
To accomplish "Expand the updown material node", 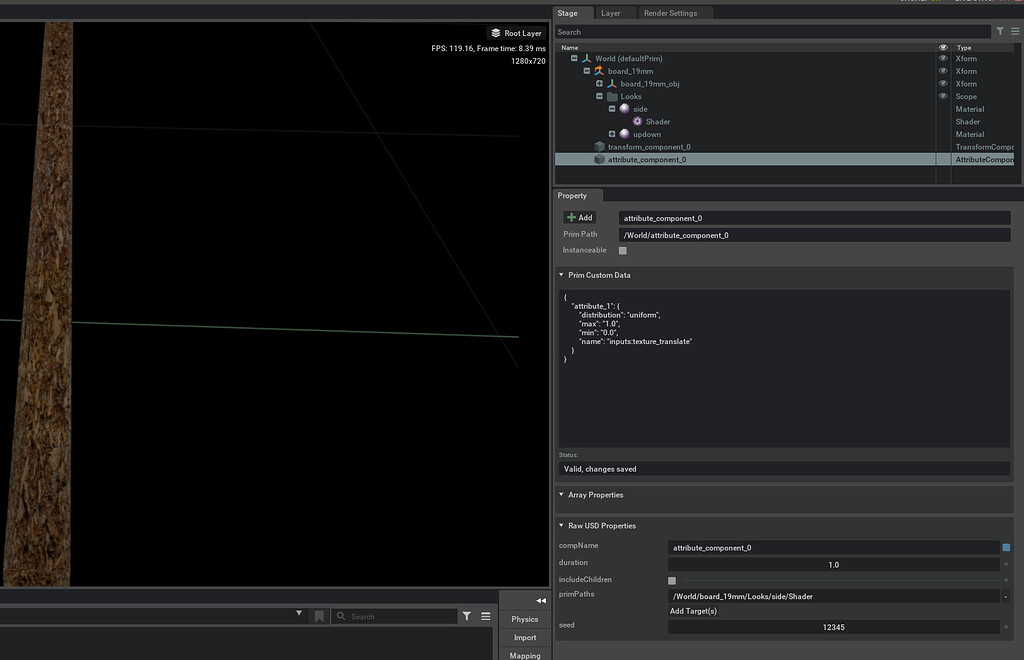I will tap(612, 134).
